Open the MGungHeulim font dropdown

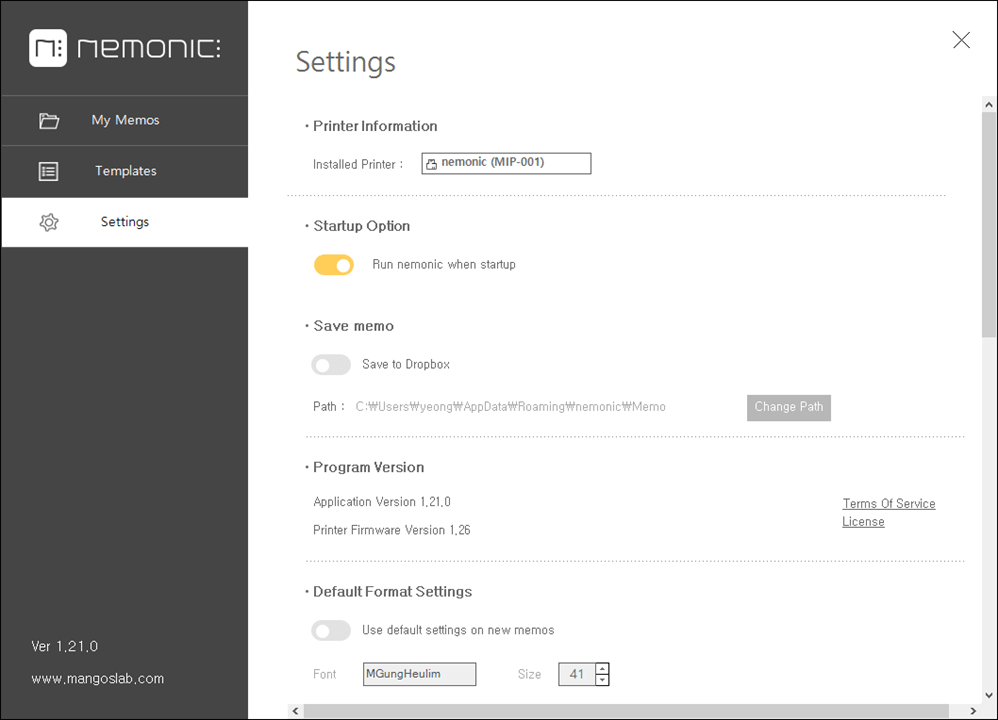tap(419, 674)
